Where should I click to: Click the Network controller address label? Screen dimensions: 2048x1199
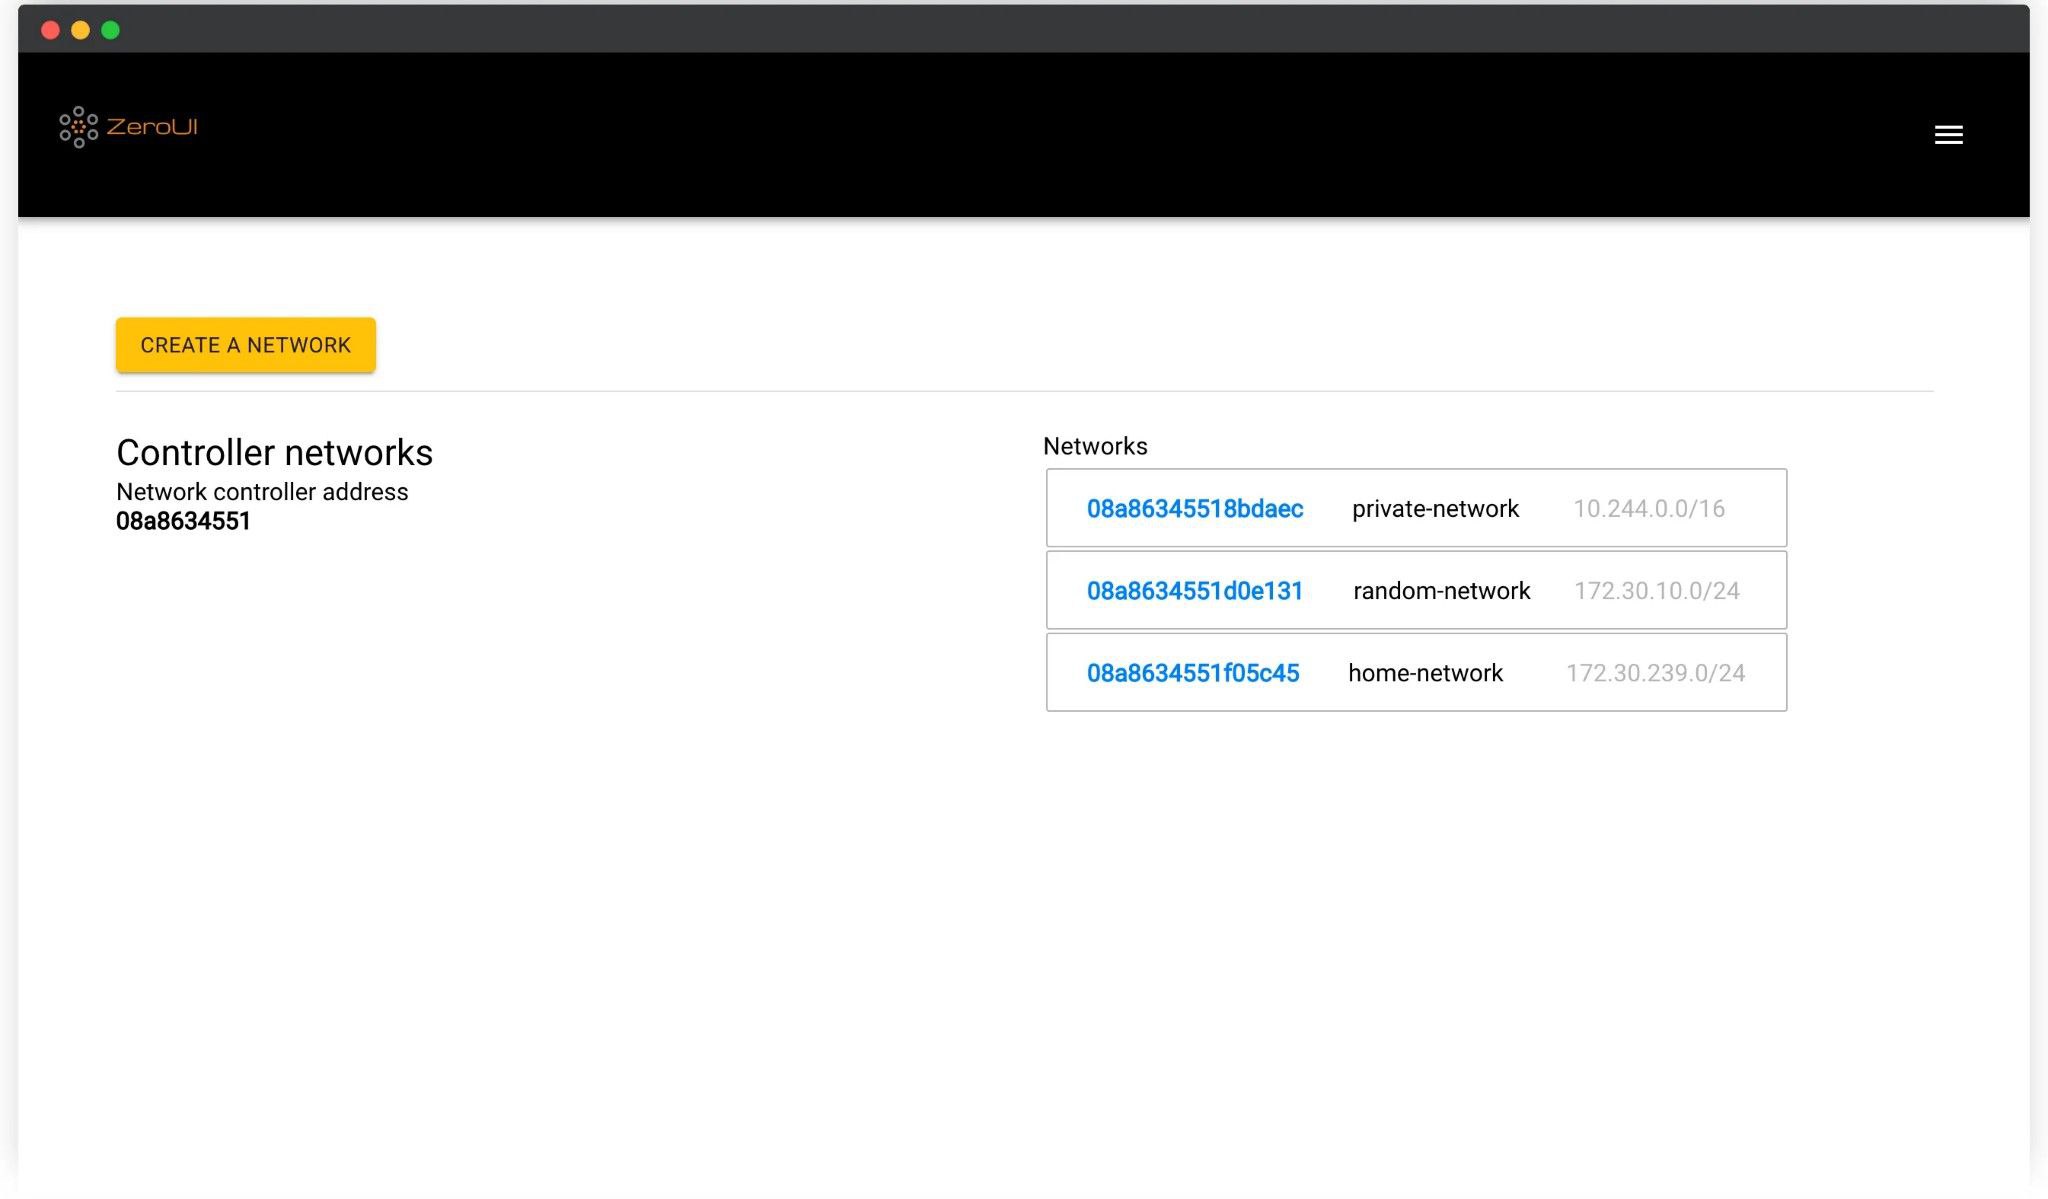click(262, 492)
